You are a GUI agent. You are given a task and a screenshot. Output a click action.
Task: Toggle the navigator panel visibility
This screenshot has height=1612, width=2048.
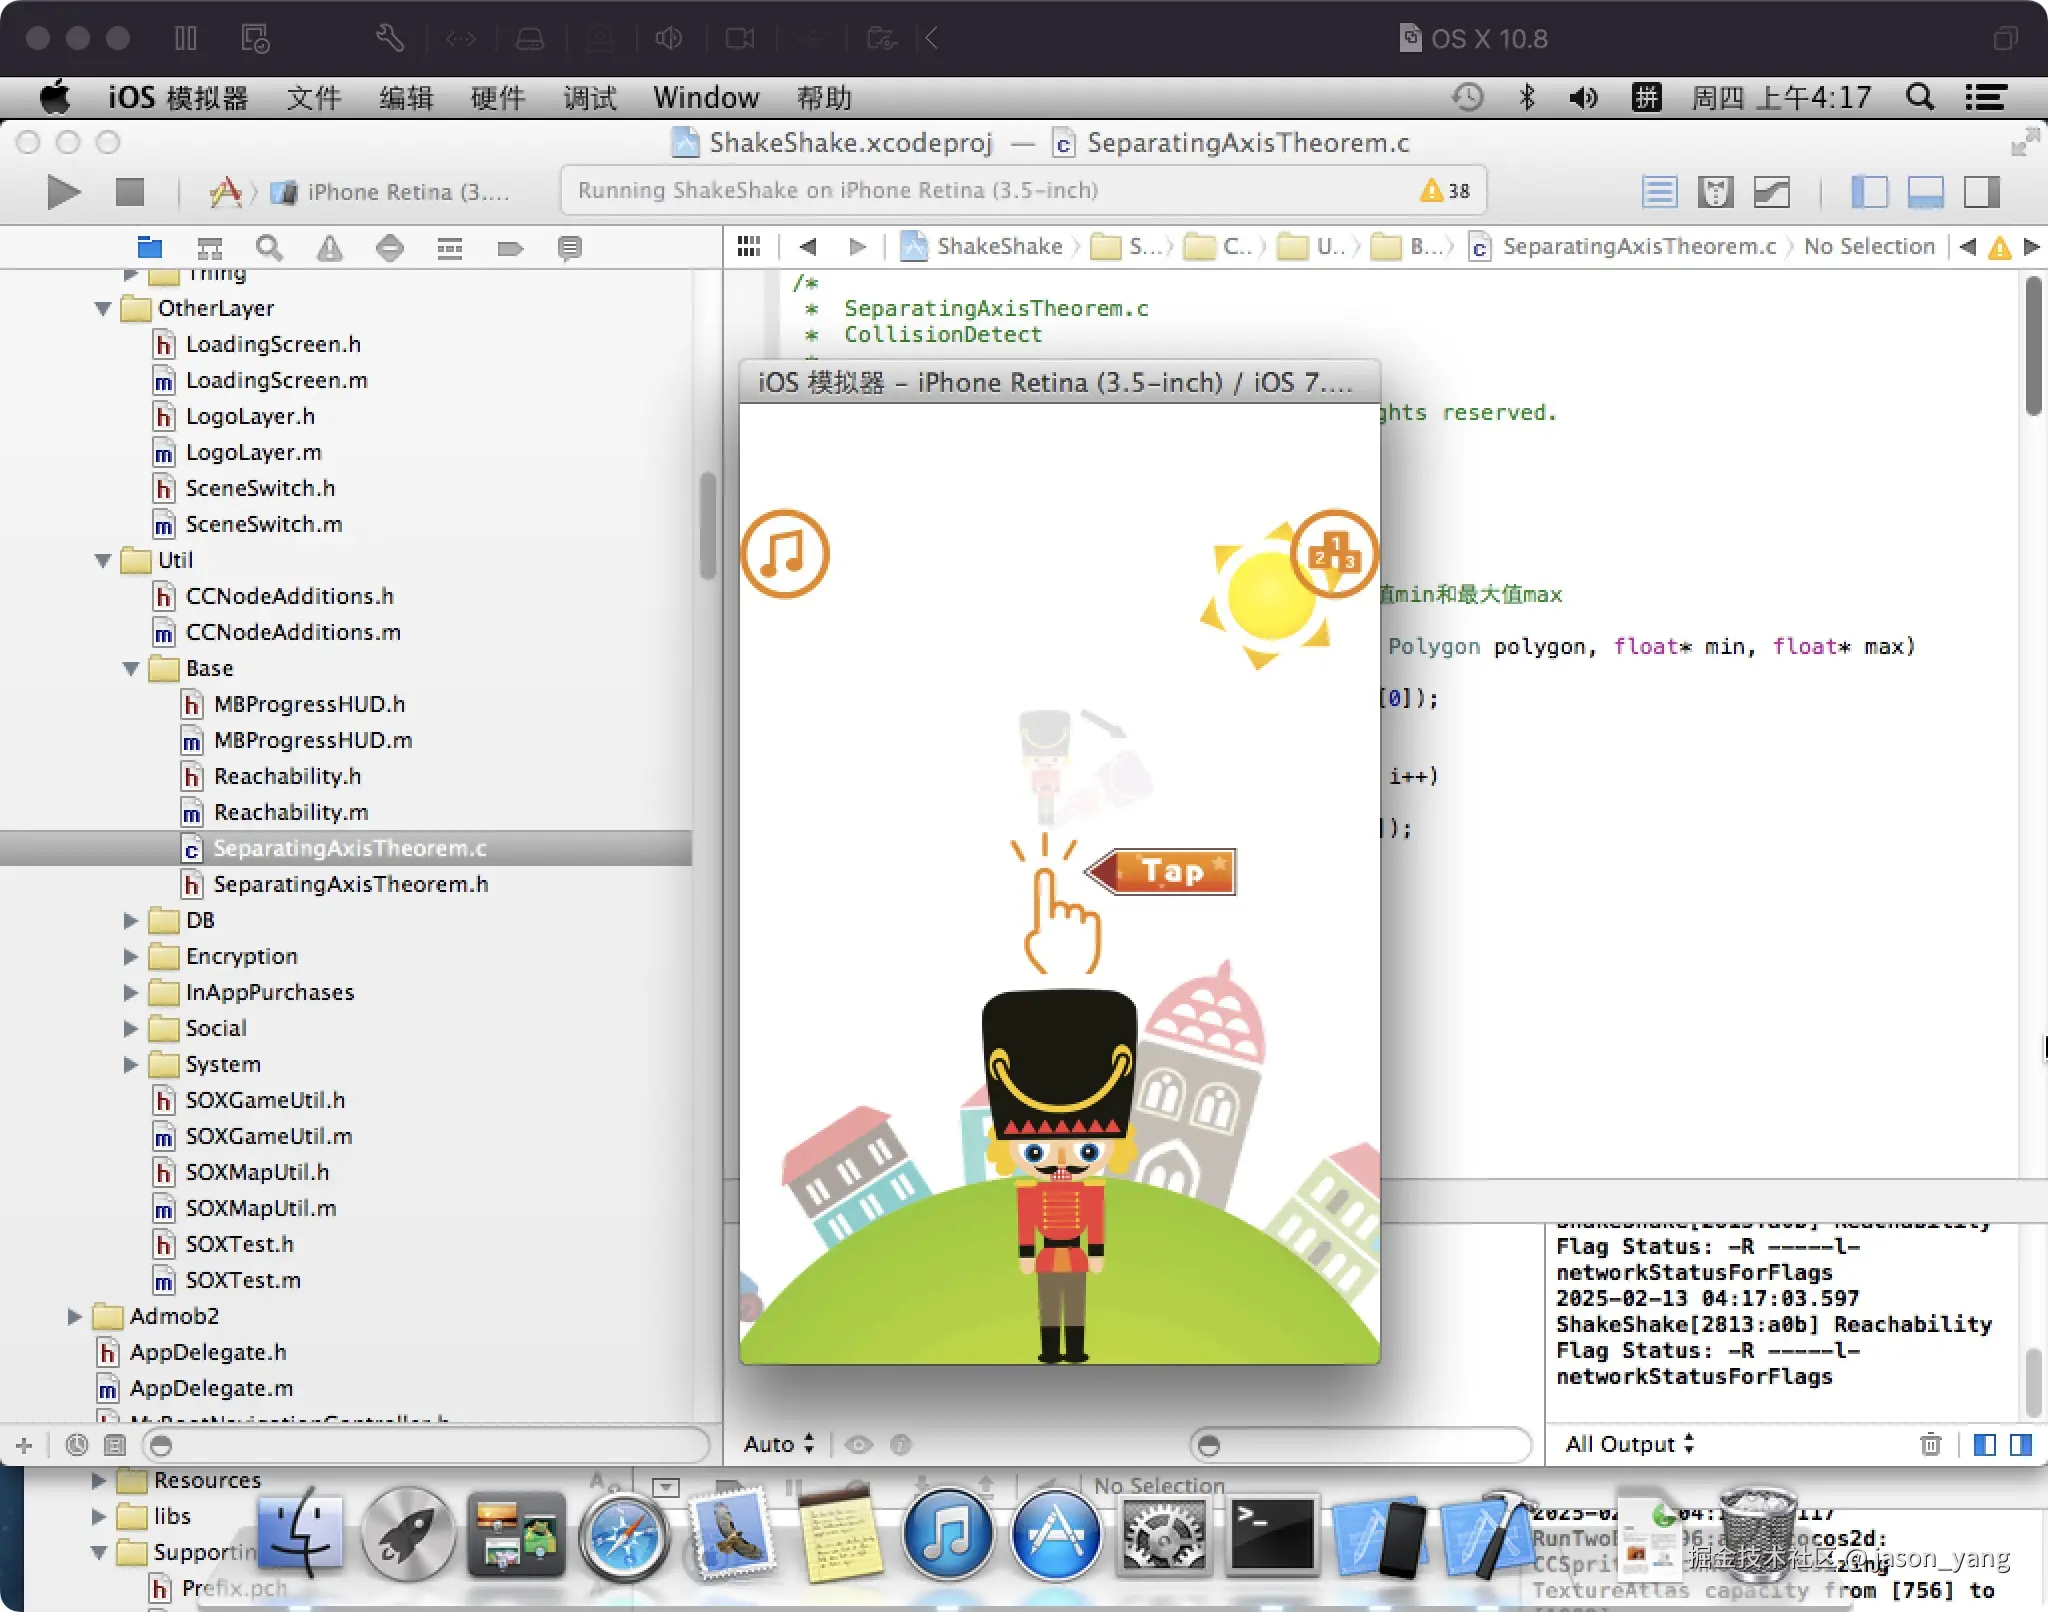1869,191
